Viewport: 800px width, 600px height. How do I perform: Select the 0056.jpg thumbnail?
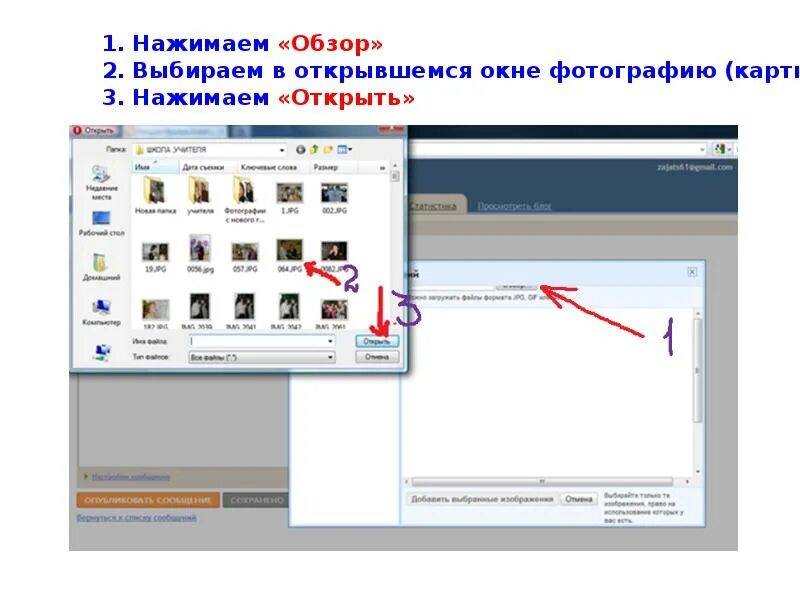coord(200,254)
